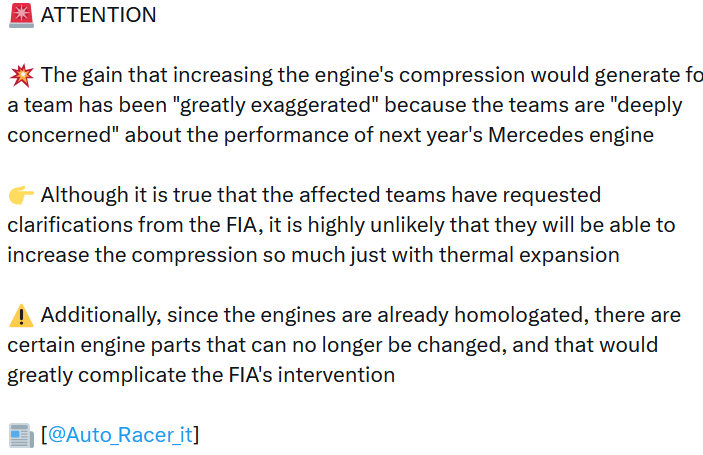Click the phrase "thermal expansion"
The height and width of the screenshot is (455, 703).
click(543, 255)
